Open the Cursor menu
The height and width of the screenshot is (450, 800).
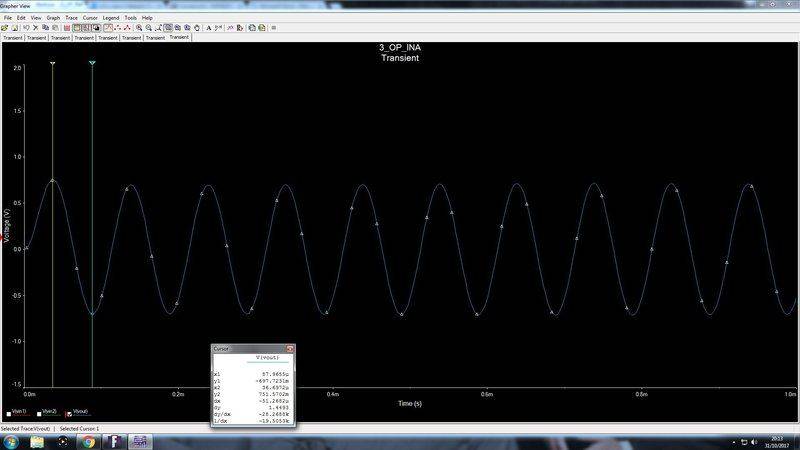point(90,18)
